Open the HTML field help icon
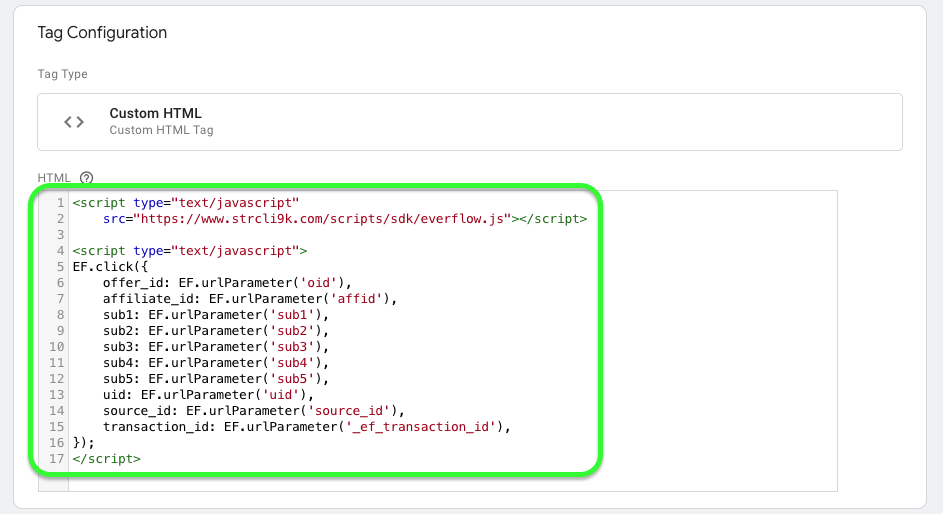The height and width of the screenshot is (514, 943). point(87,178)
